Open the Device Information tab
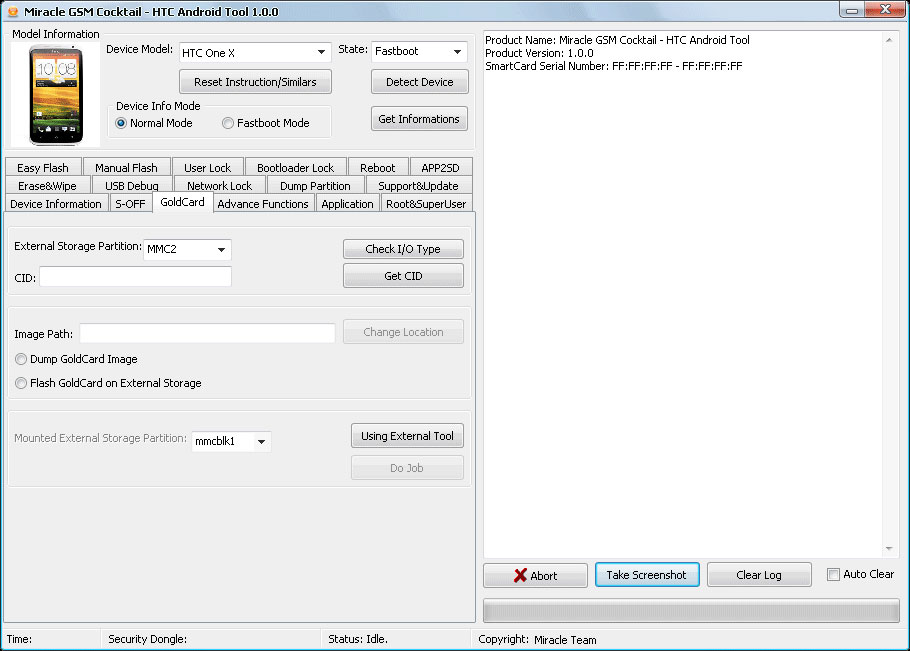 point(56,204)
